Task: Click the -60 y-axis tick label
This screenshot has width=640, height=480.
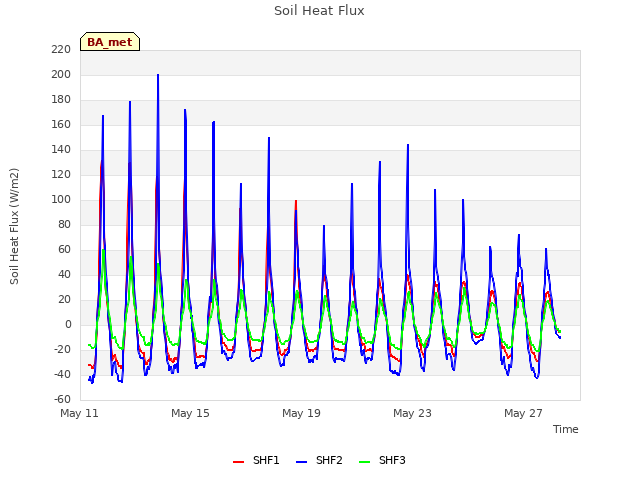Action: (62, 399)
